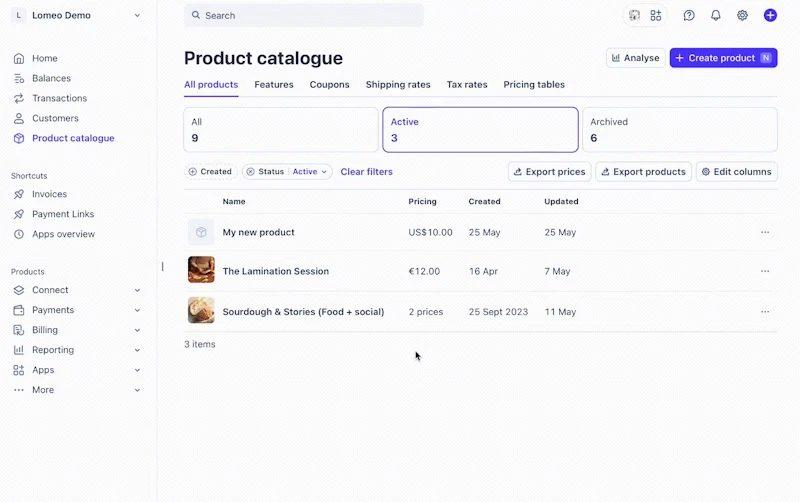Switch to the Tax rates tab

(467, 85)
